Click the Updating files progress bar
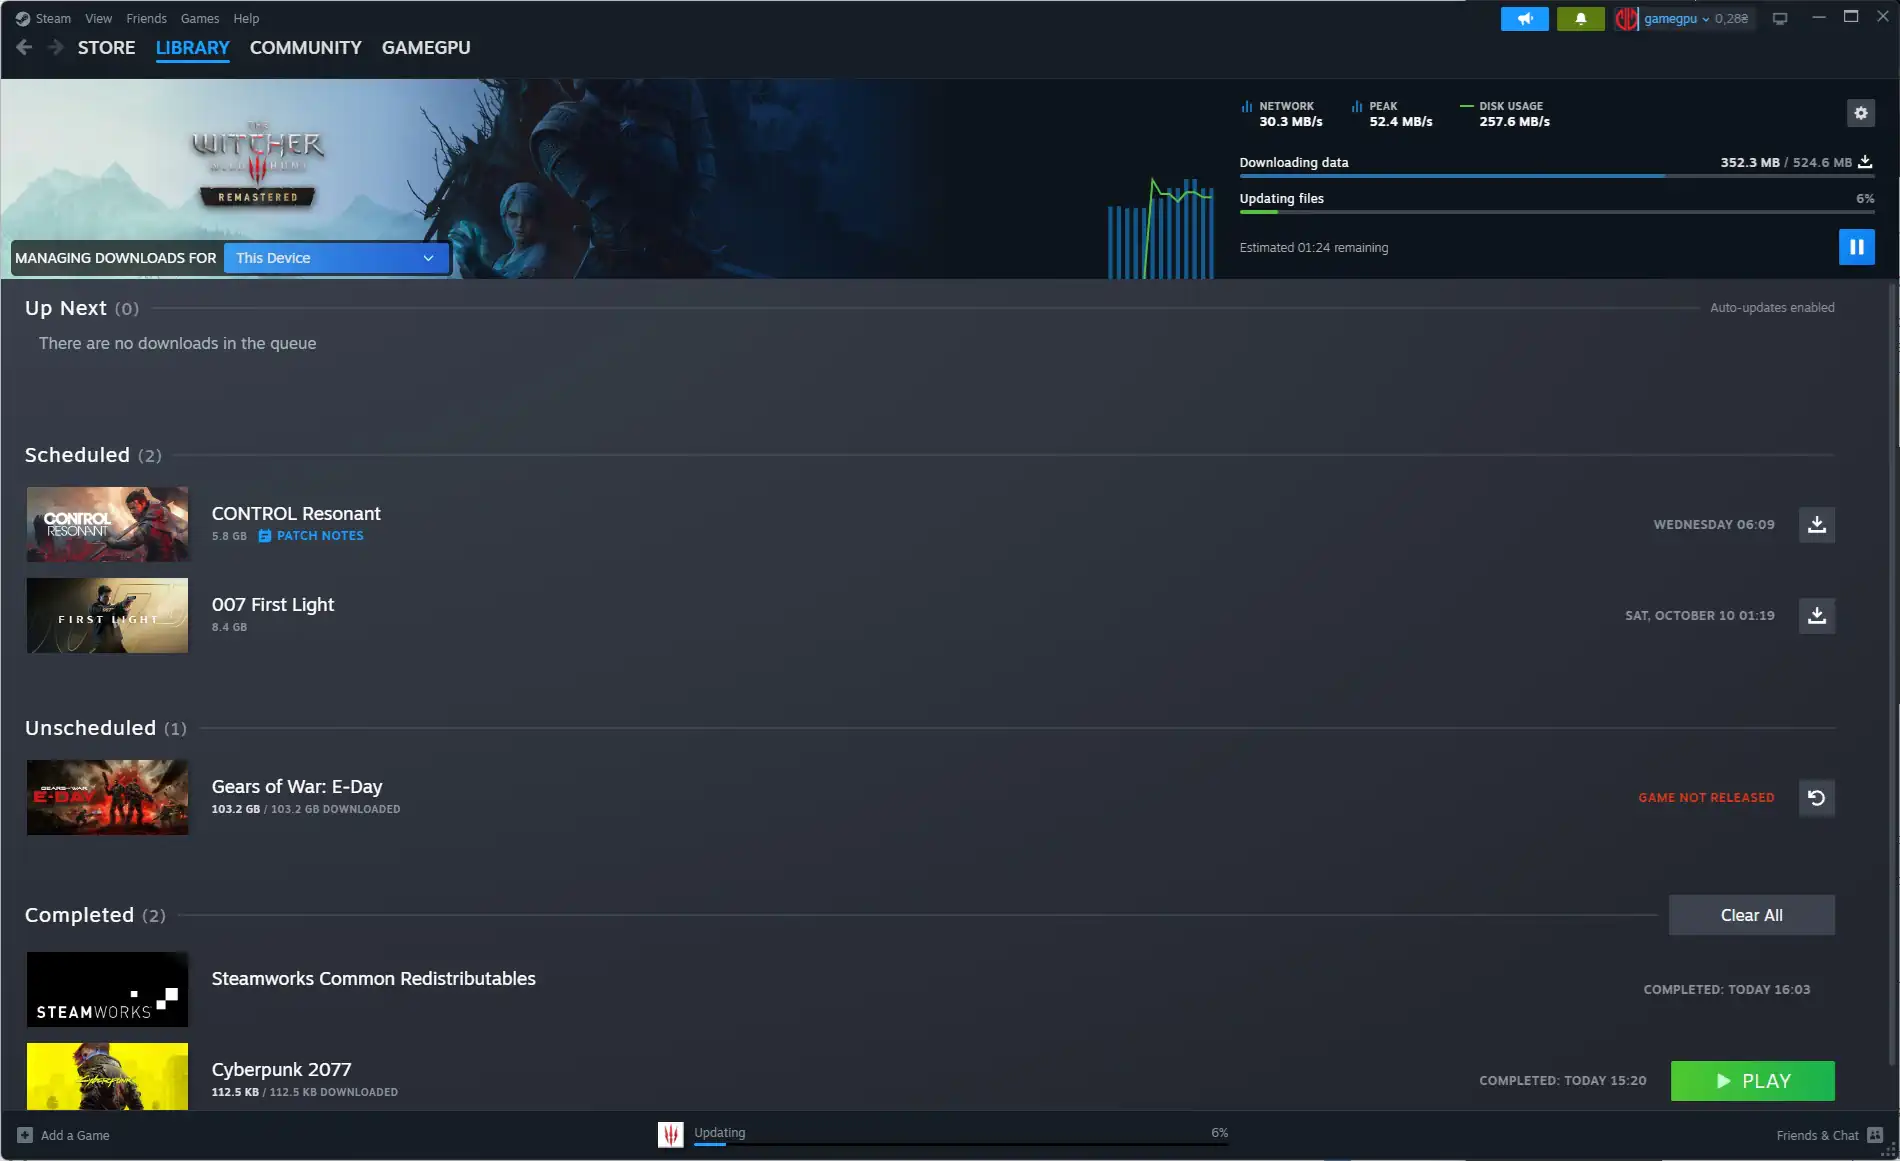The height and width of the screenshot is (1161, 1900). [x=1556, y=212]
